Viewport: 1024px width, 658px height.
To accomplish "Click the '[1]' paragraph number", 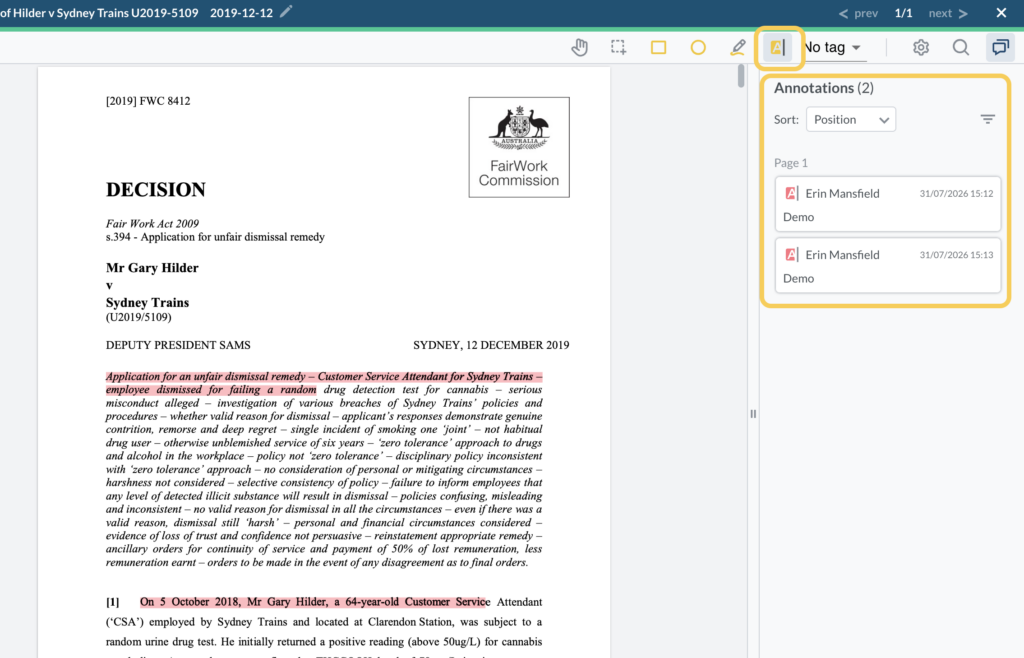I will tap(112, 602).
